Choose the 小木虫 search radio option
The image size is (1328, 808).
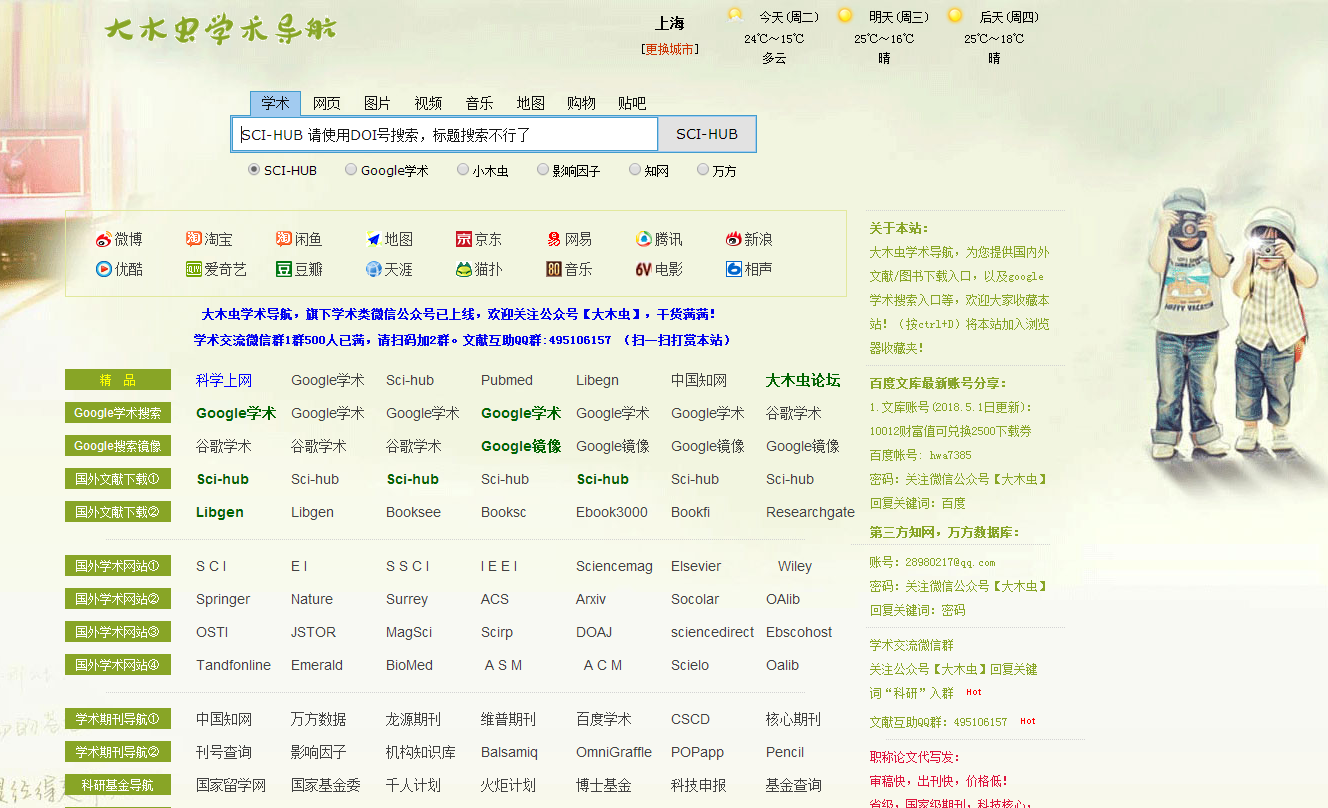point(463,170)
